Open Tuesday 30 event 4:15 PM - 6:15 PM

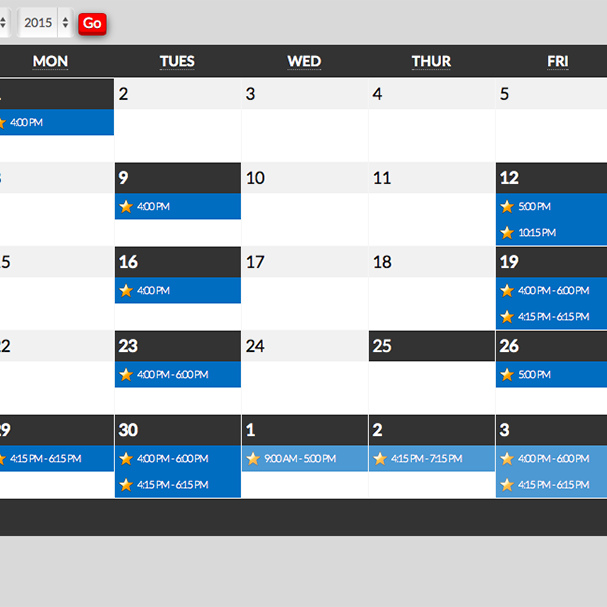(173, 485)
